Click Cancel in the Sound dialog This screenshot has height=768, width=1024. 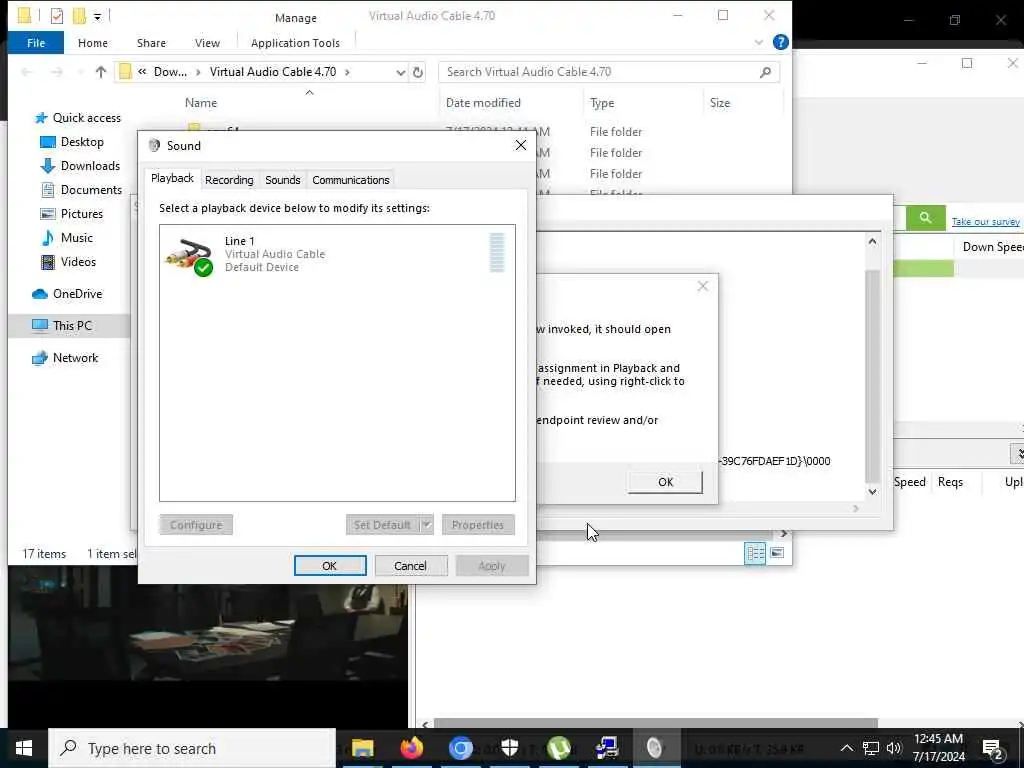click(x=410, y=566)
